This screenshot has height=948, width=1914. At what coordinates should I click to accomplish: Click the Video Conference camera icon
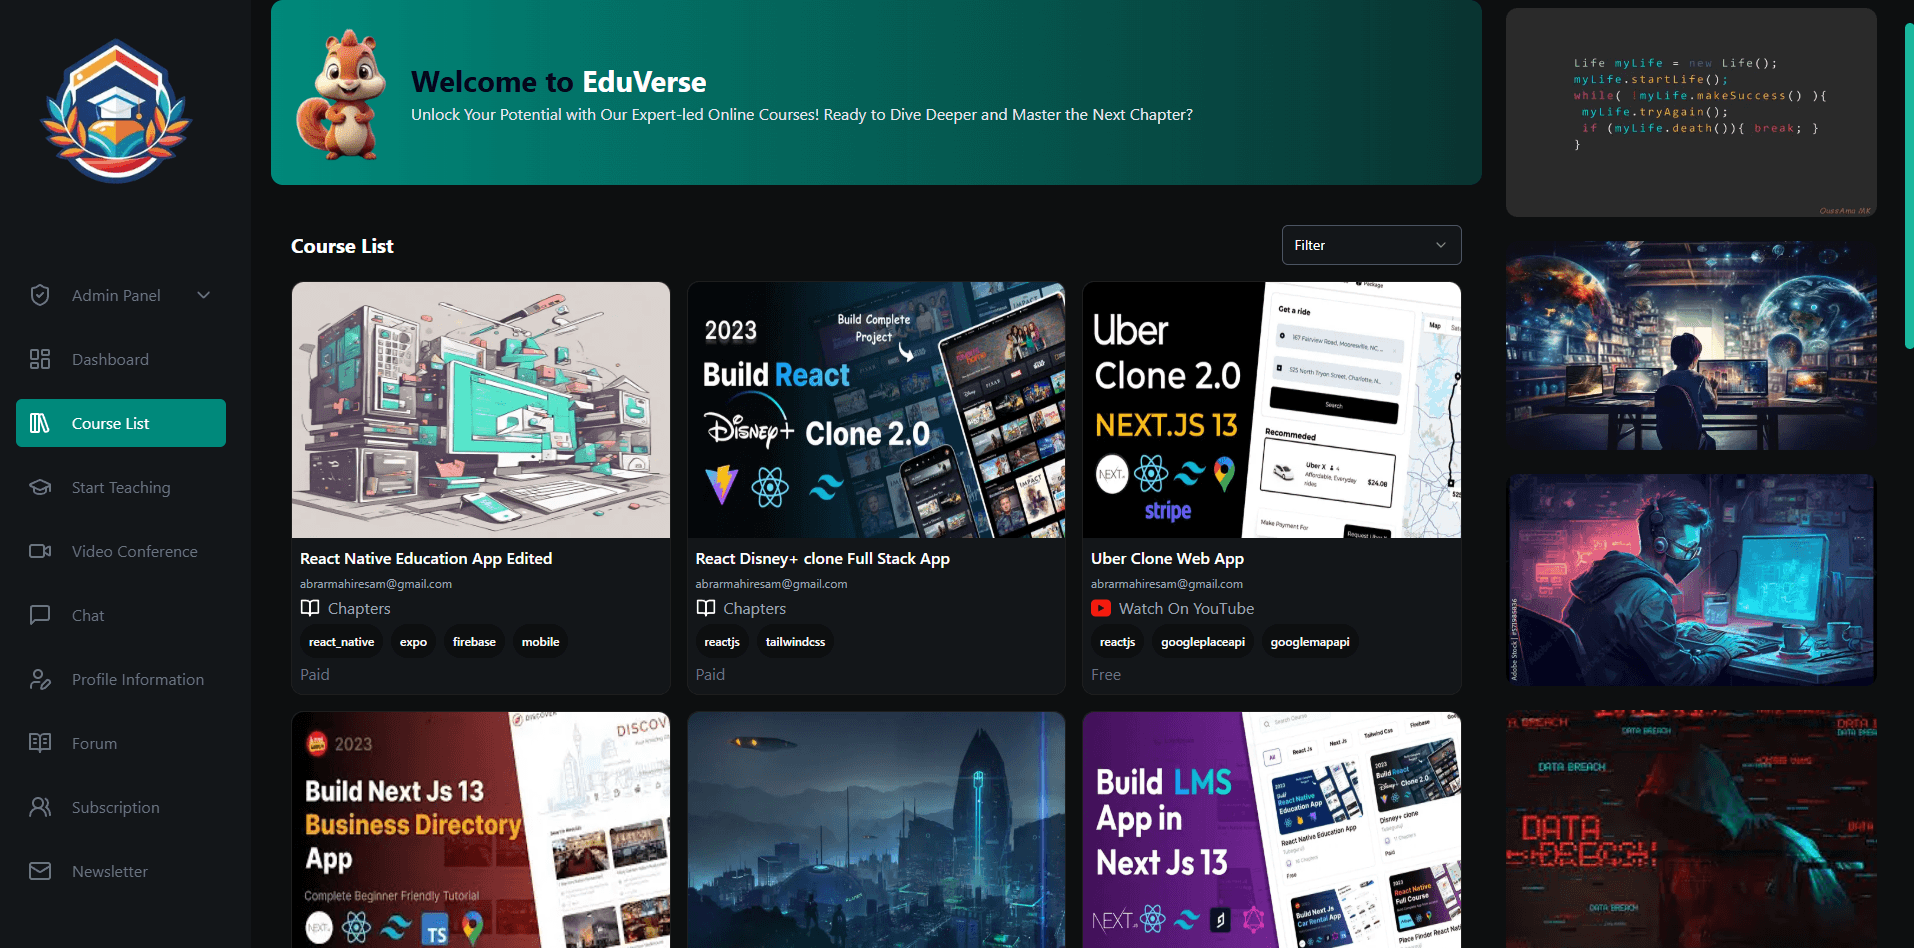[x=40, y=551]
